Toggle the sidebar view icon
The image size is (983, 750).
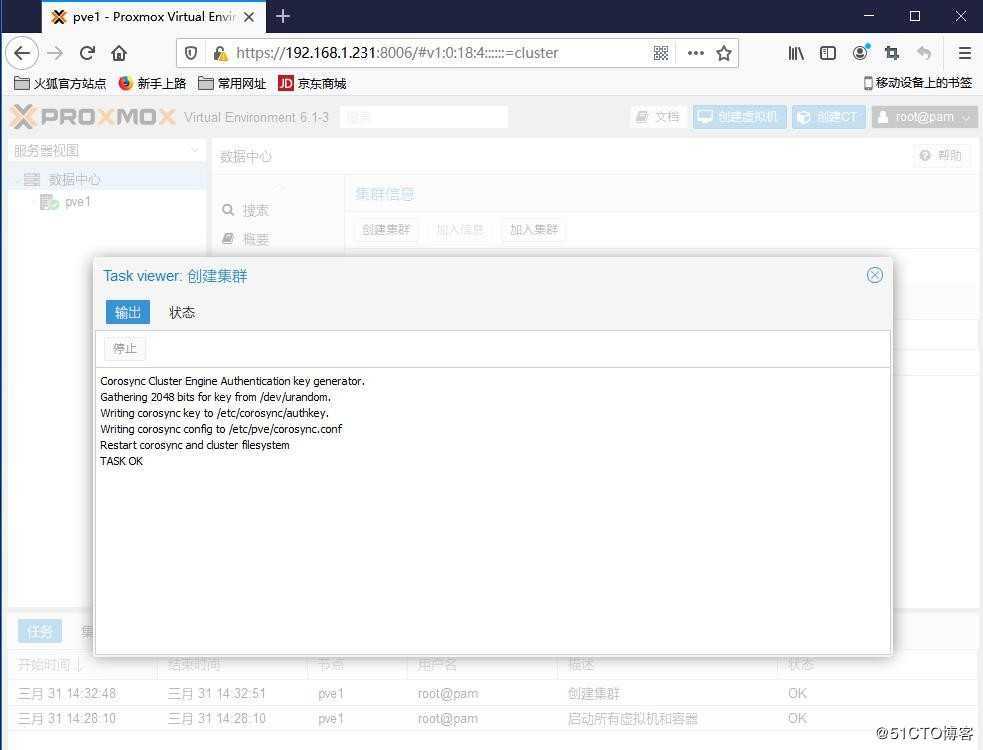[x=828, y=53]
